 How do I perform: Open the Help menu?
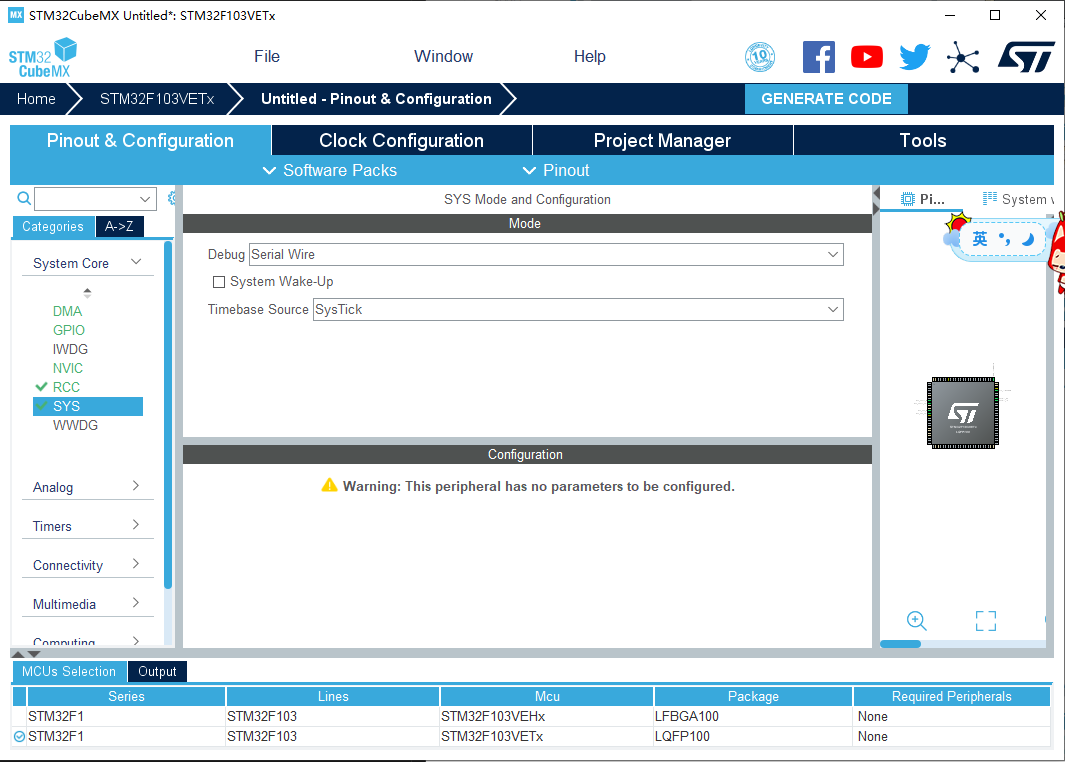[x=590, y=56]
